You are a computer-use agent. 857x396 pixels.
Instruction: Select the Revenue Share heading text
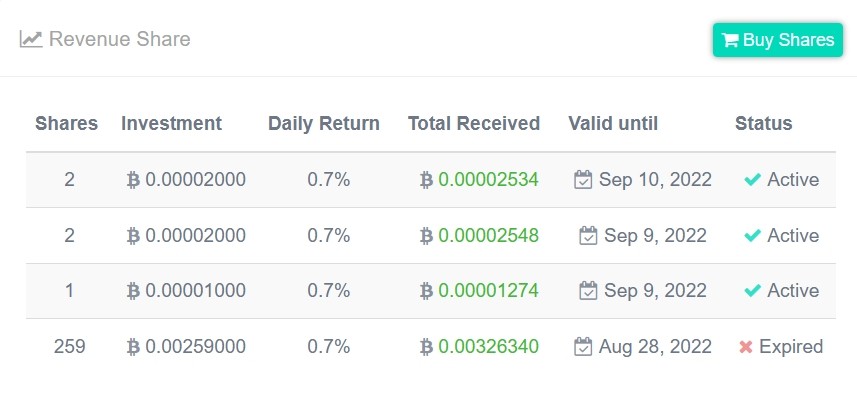click(120, 39)
